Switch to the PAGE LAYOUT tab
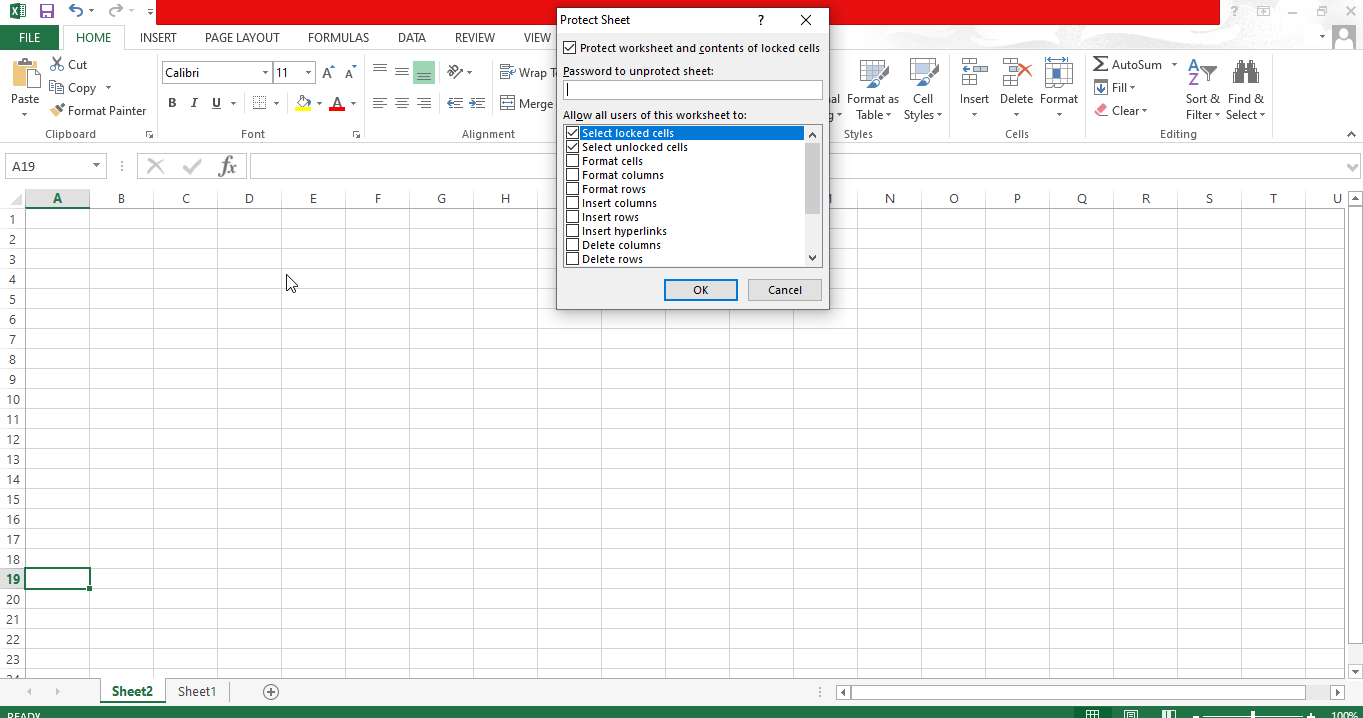This screenshot has width=1363, height=718. [x=242, y=38]
